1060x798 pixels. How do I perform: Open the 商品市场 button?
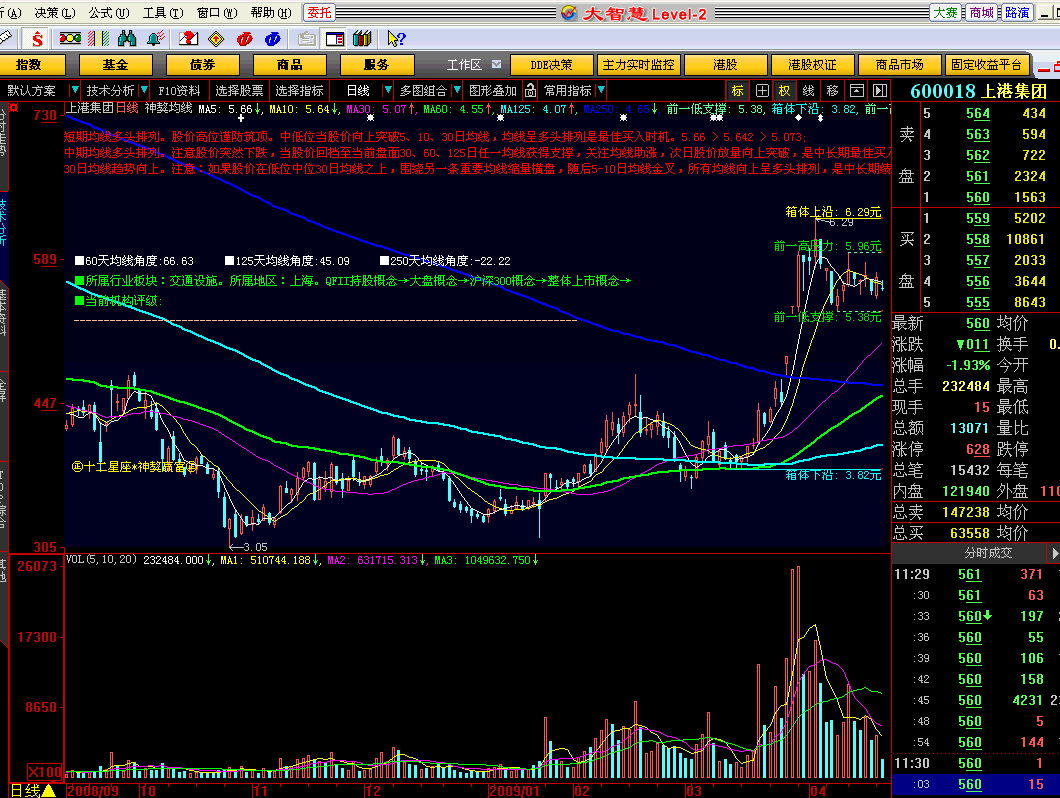point(900,65)
